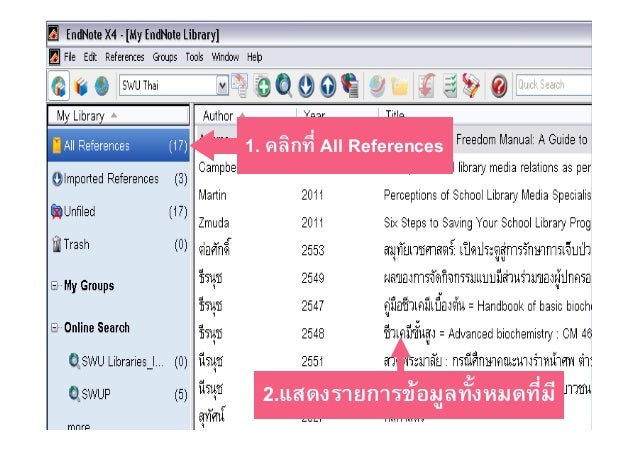This screenshot has width=638, height=452.
Task: Collapse the Online Search section
Action: [55, 328]
